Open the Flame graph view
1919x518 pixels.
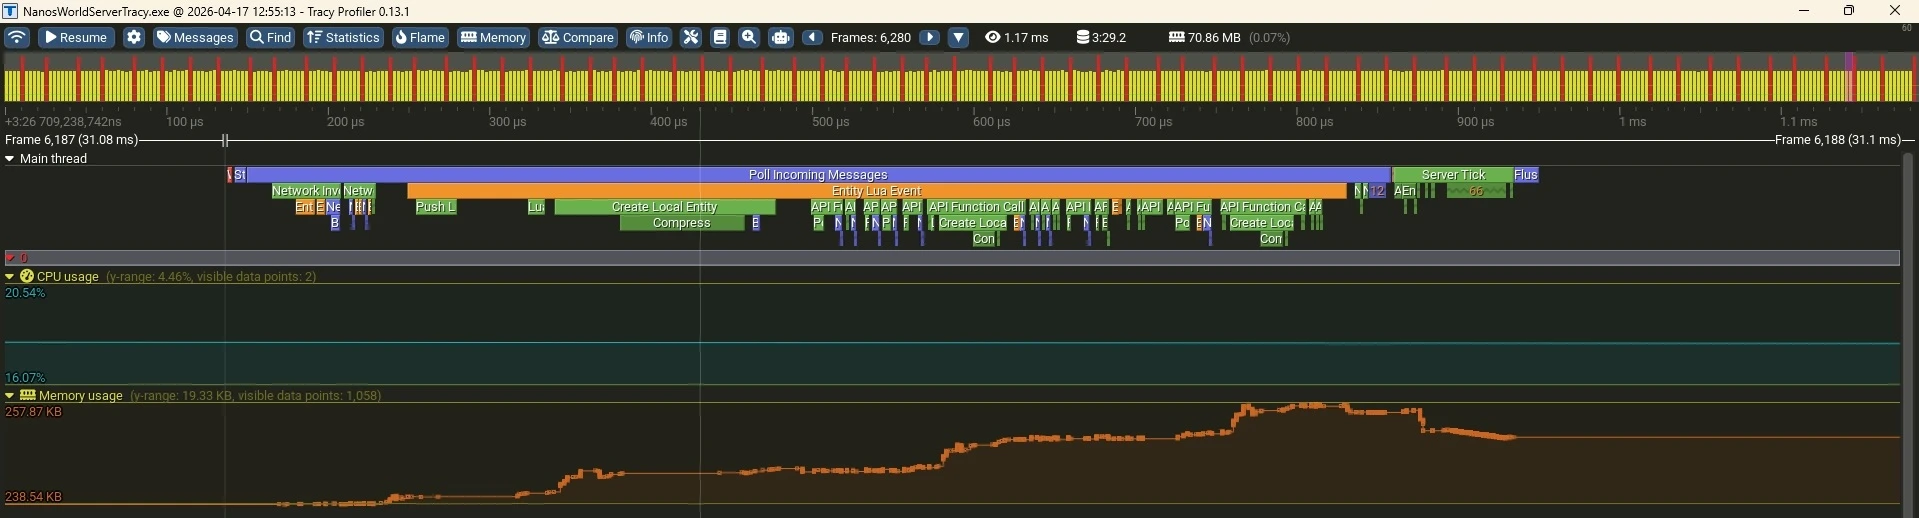pos(420,37)
